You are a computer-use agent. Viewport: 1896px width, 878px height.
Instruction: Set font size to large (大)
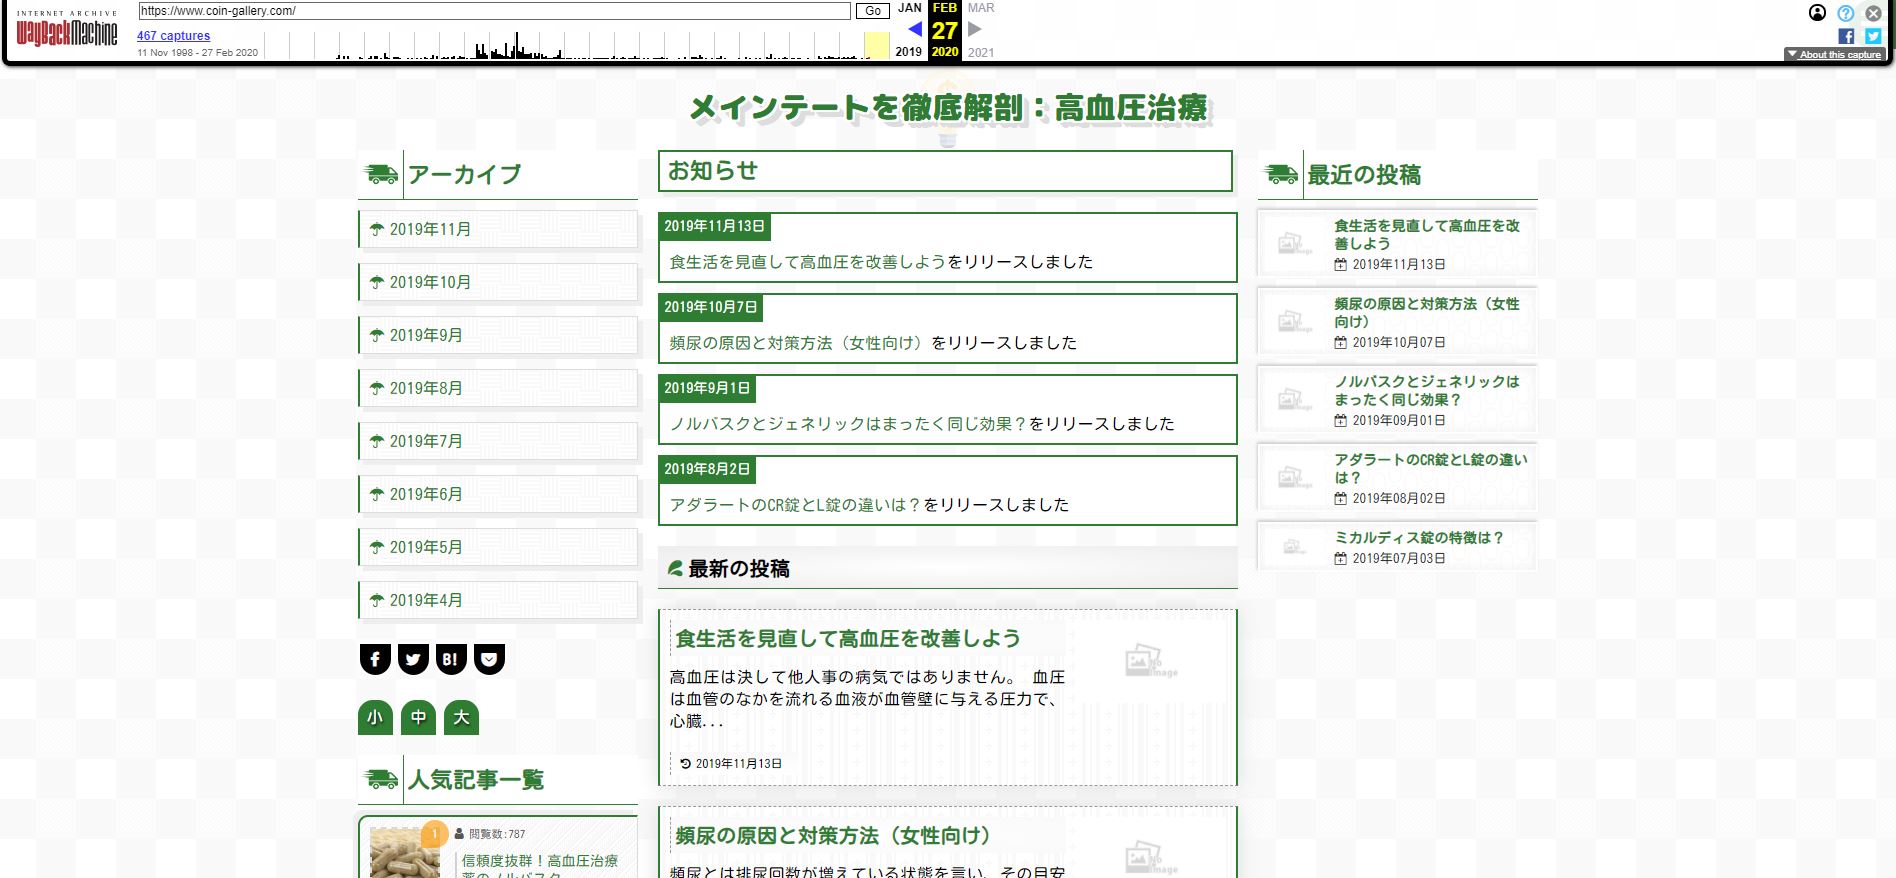click(461, 717)
